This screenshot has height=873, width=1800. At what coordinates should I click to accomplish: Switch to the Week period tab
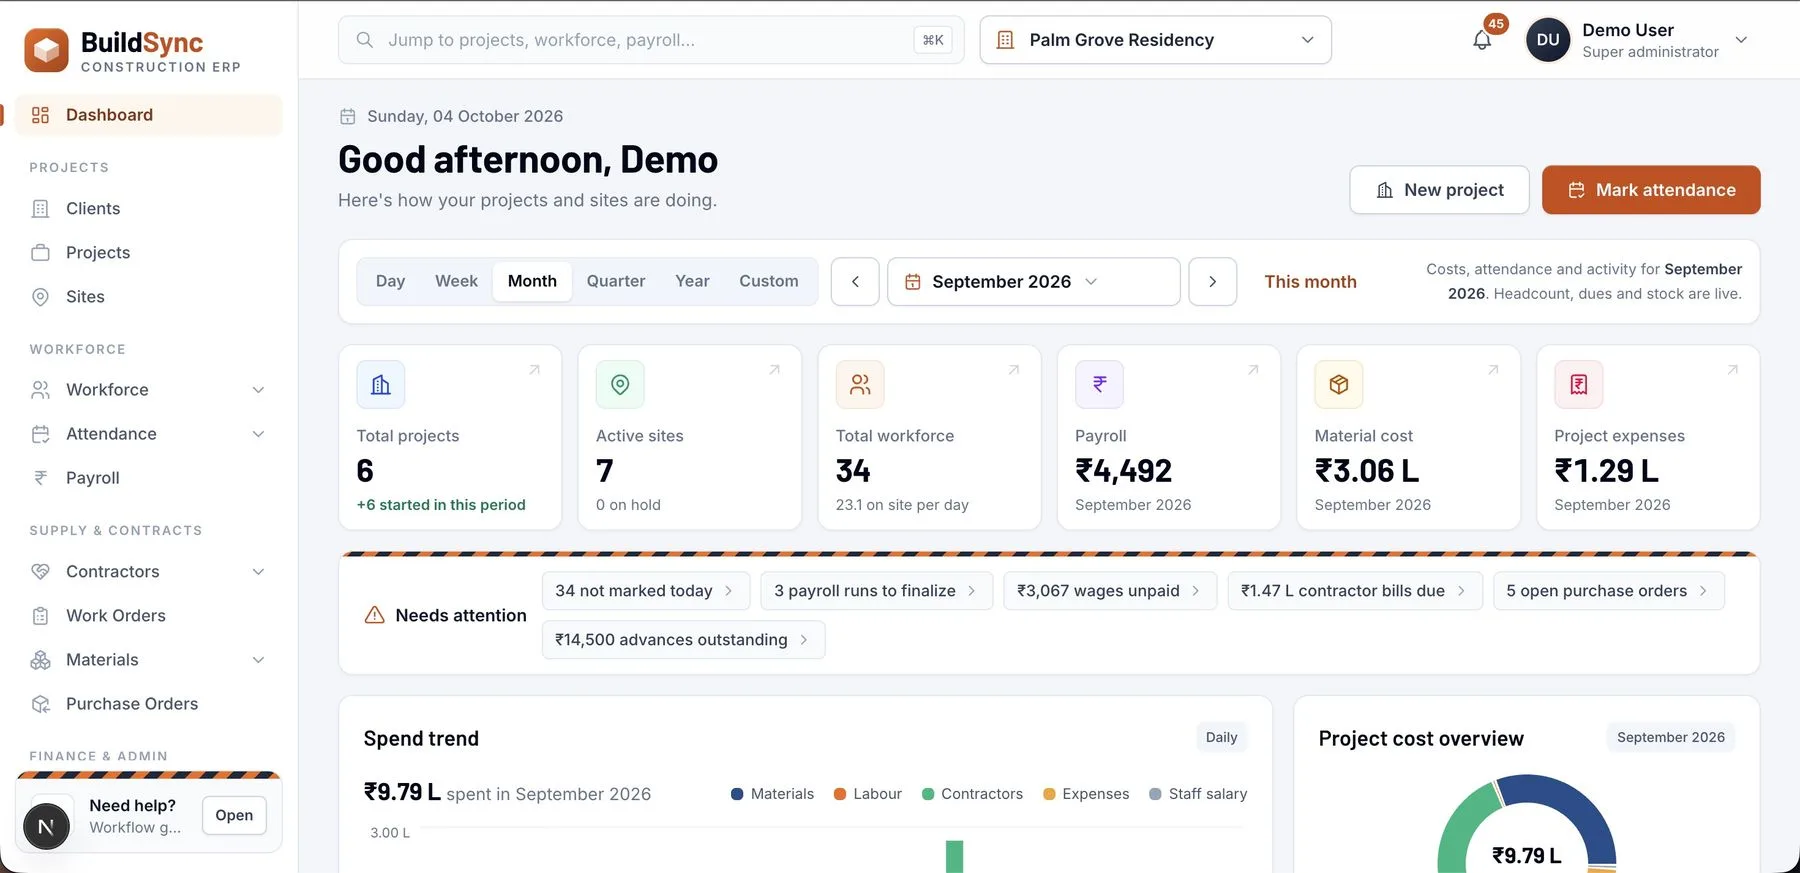(456, 282)
